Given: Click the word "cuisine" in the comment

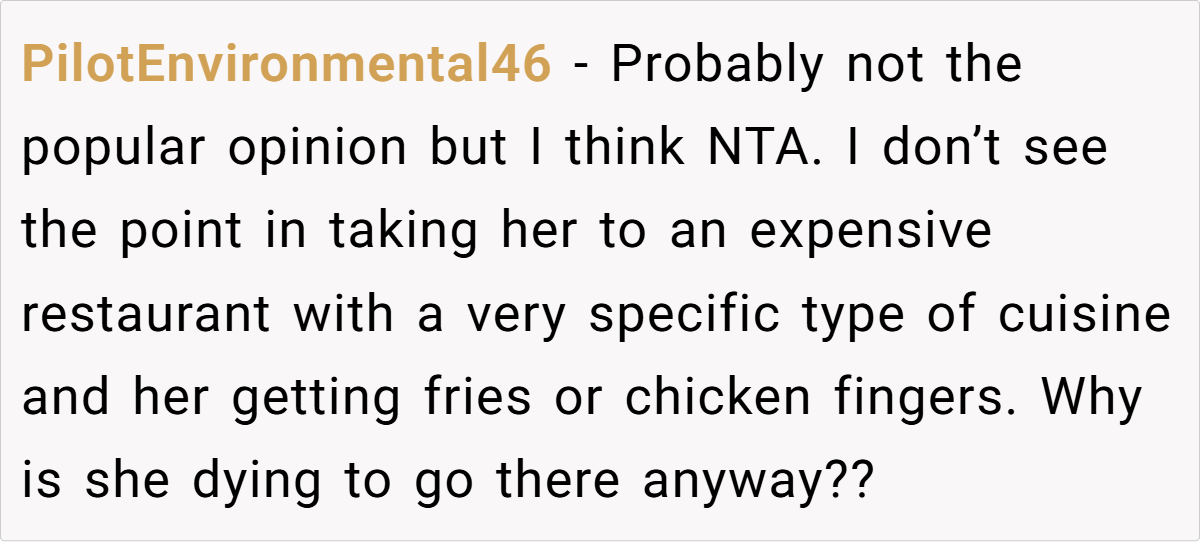Looking at the screenshot, I should [x=1085, y=315].
